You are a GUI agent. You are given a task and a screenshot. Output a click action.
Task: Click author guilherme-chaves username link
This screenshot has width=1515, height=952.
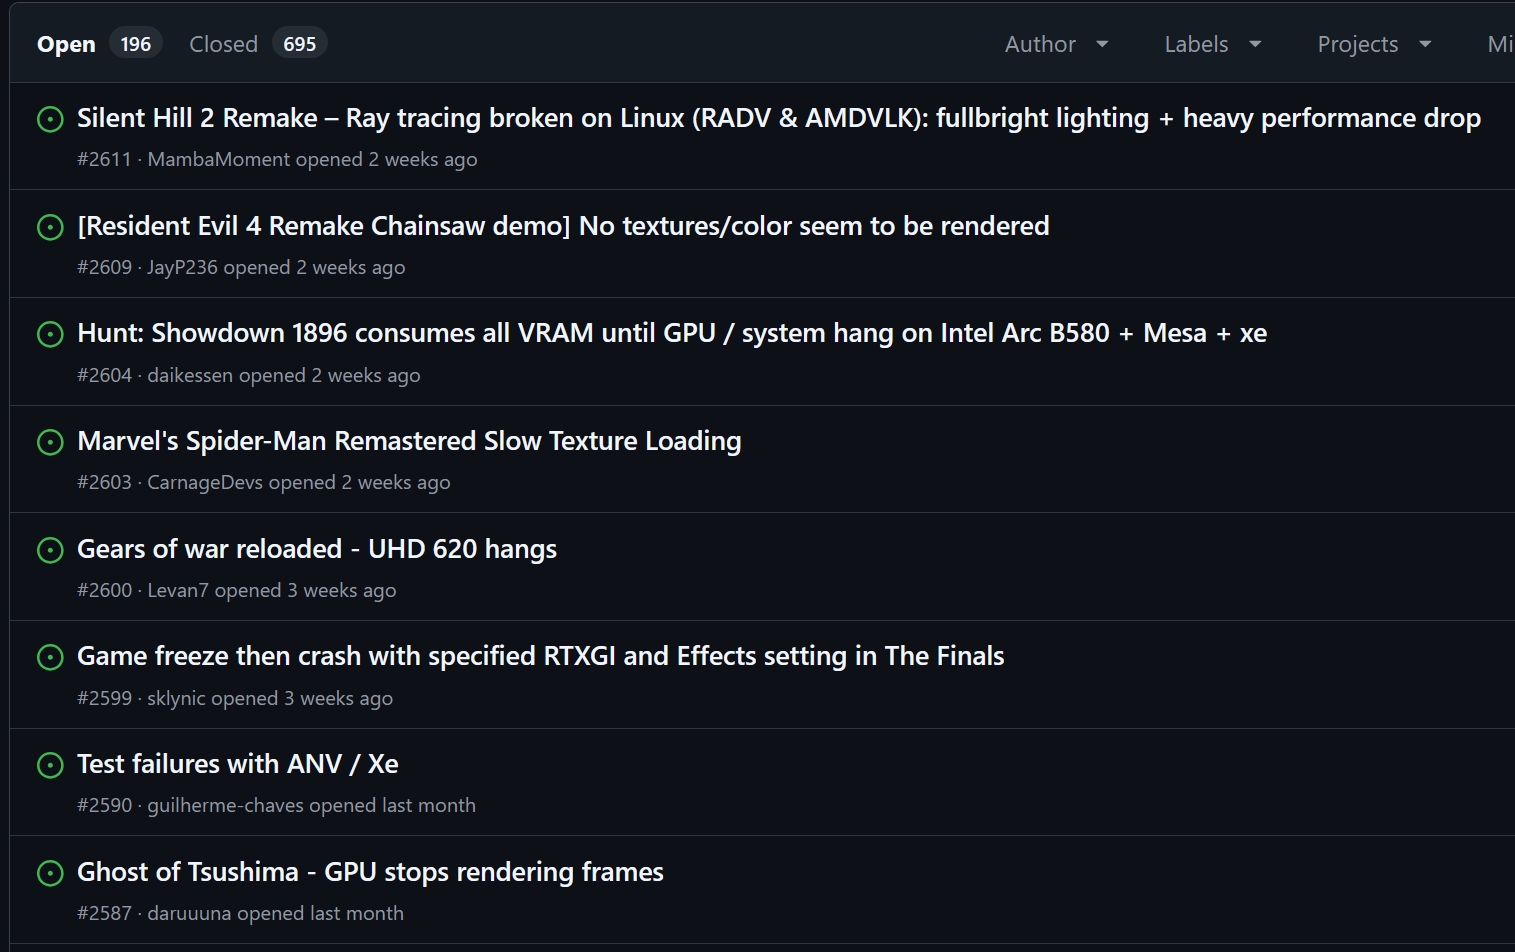pyautogui.click(x=225, y=806)
